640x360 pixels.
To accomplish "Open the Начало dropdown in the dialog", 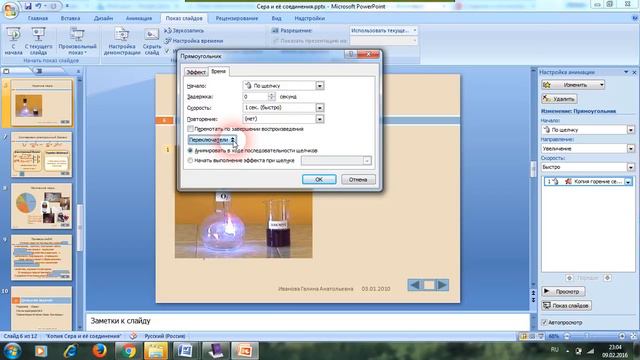I will pyautogui.click(x=320, y=86).
